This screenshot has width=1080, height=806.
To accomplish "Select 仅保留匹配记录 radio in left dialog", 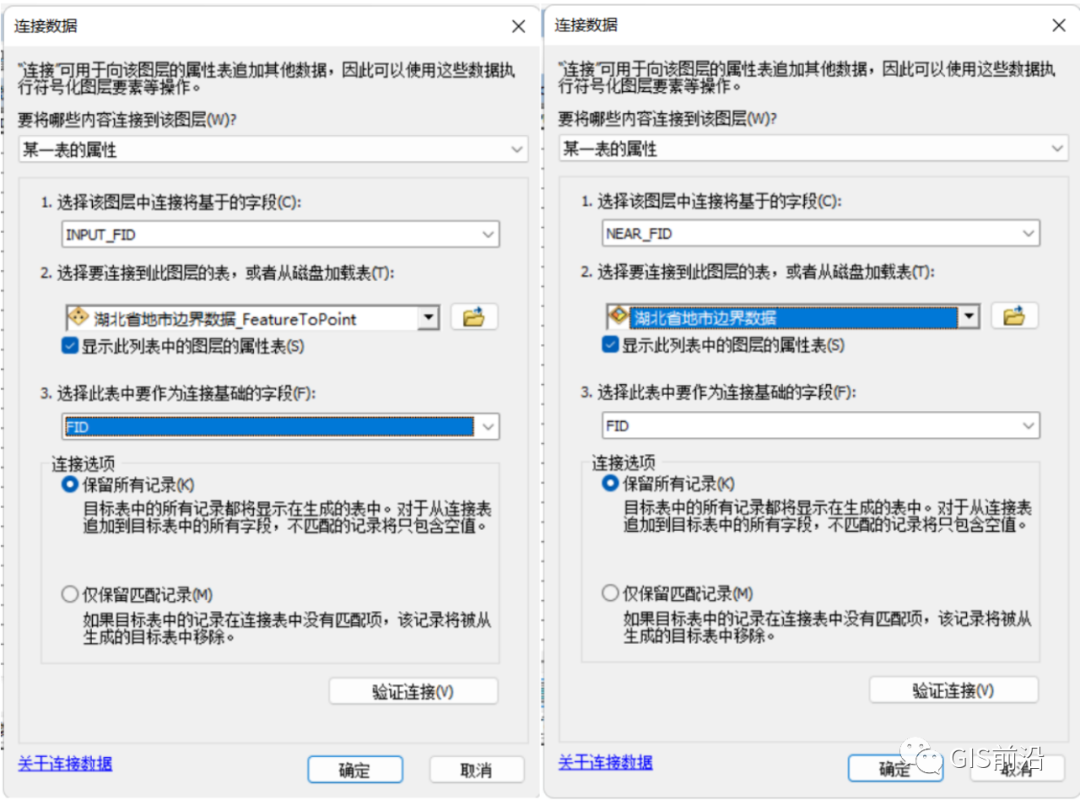I will 70,594.
